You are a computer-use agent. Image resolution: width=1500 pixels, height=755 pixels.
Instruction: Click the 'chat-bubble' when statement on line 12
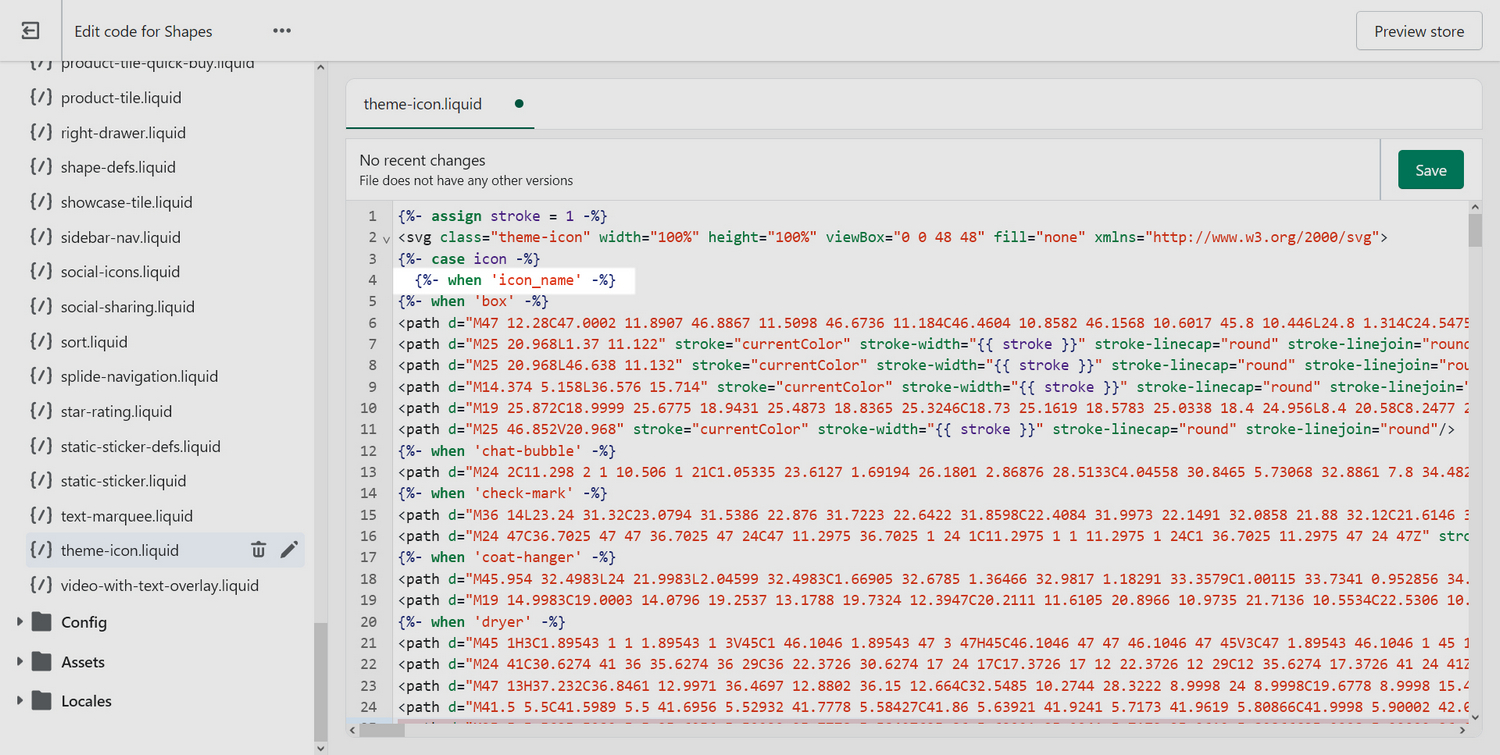(506, 450)
